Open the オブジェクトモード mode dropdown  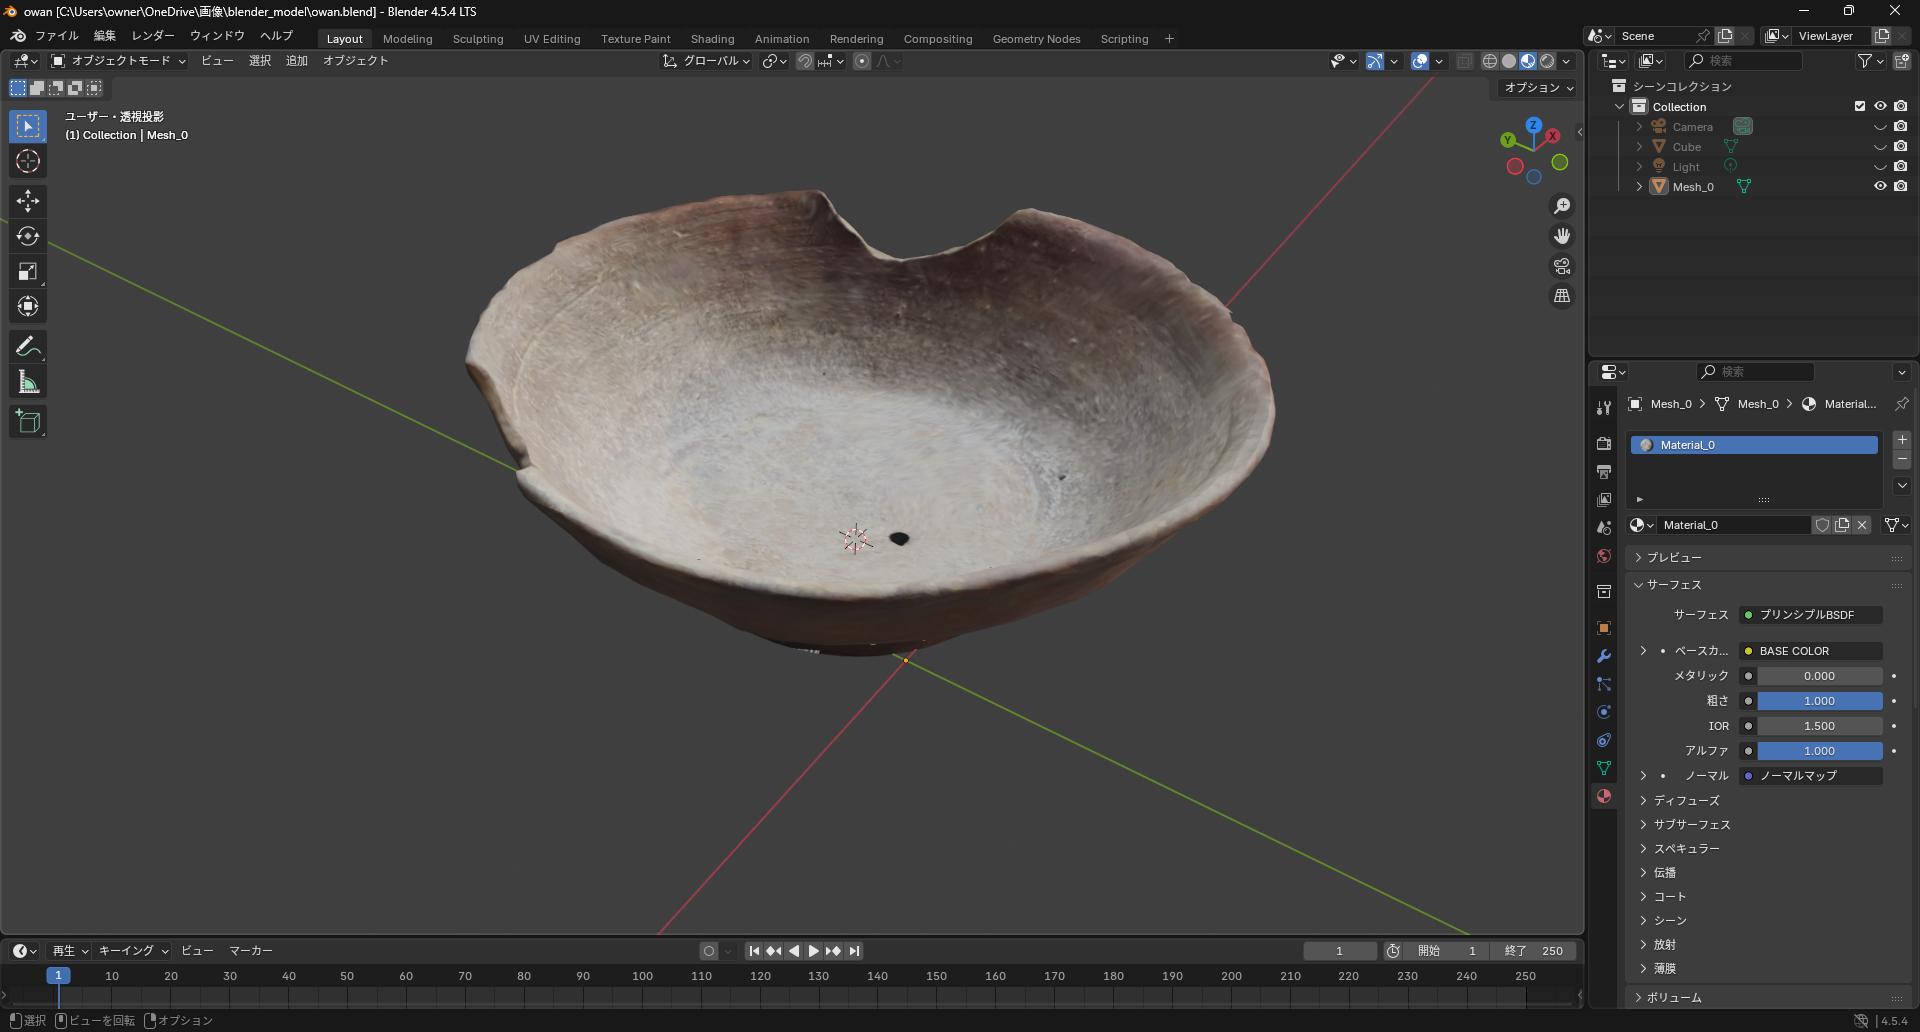pos(119,61)
